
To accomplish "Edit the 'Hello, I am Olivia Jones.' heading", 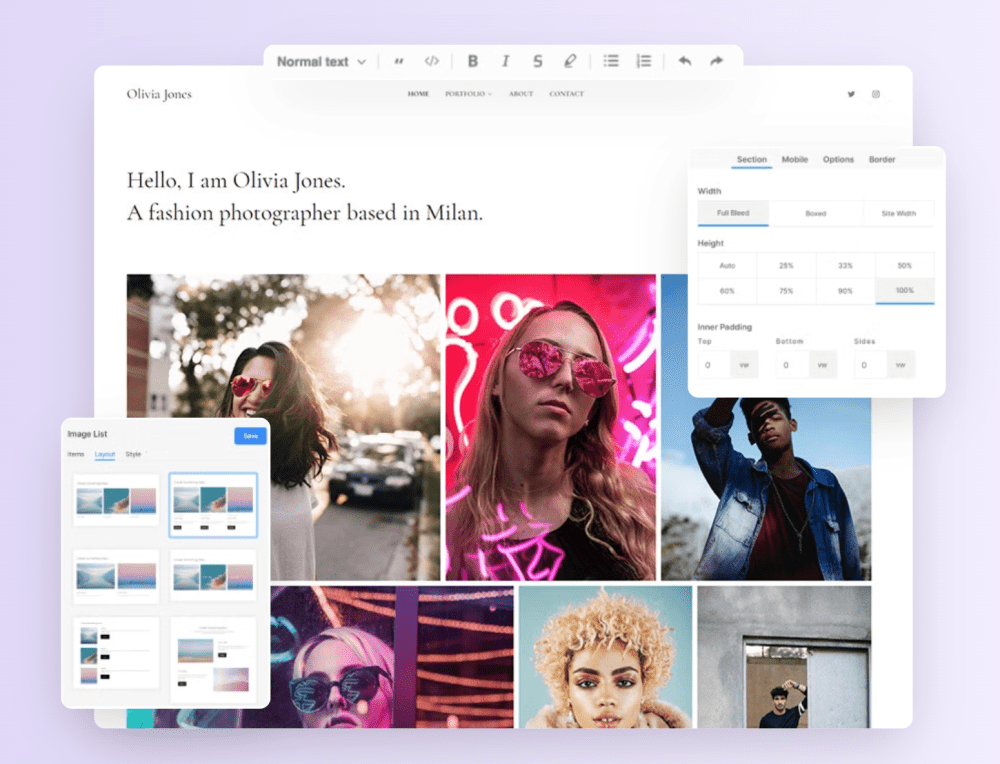I will [236, 181].
